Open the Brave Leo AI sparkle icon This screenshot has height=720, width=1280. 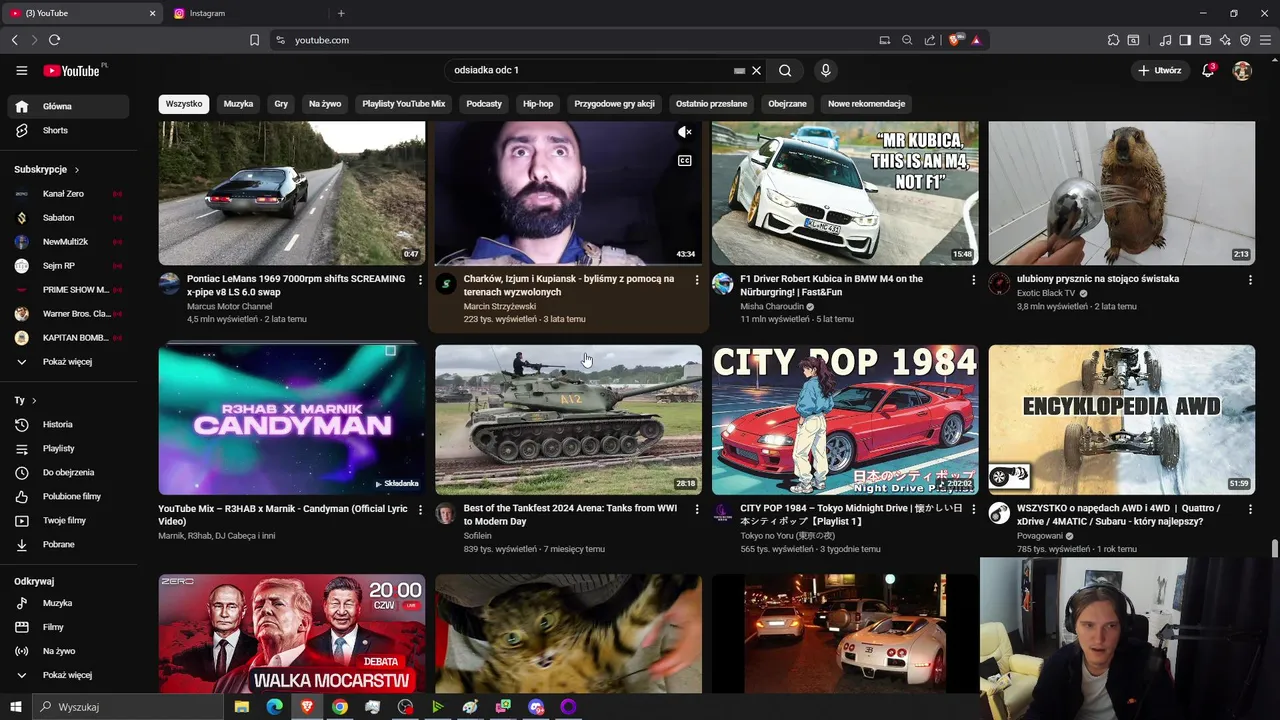[x=1225, y=40]
